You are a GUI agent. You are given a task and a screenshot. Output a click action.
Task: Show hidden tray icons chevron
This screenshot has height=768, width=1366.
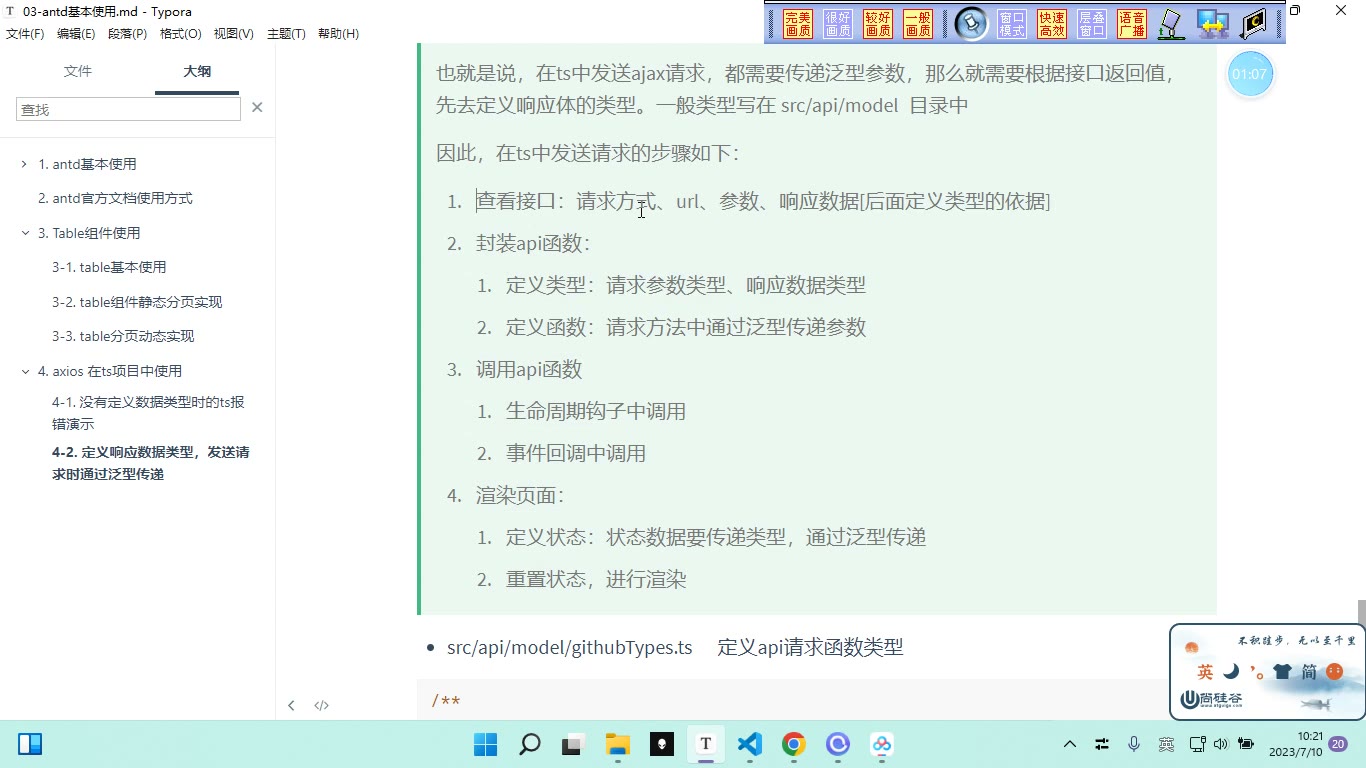(1070, 744)
